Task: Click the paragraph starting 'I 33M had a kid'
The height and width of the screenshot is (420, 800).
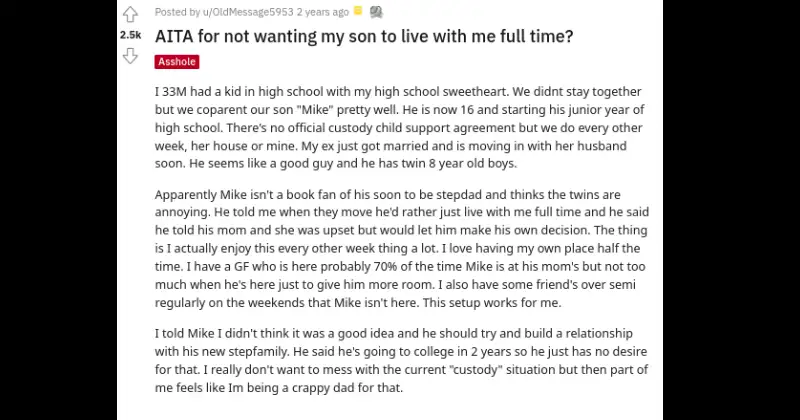Action: (400, 127)
